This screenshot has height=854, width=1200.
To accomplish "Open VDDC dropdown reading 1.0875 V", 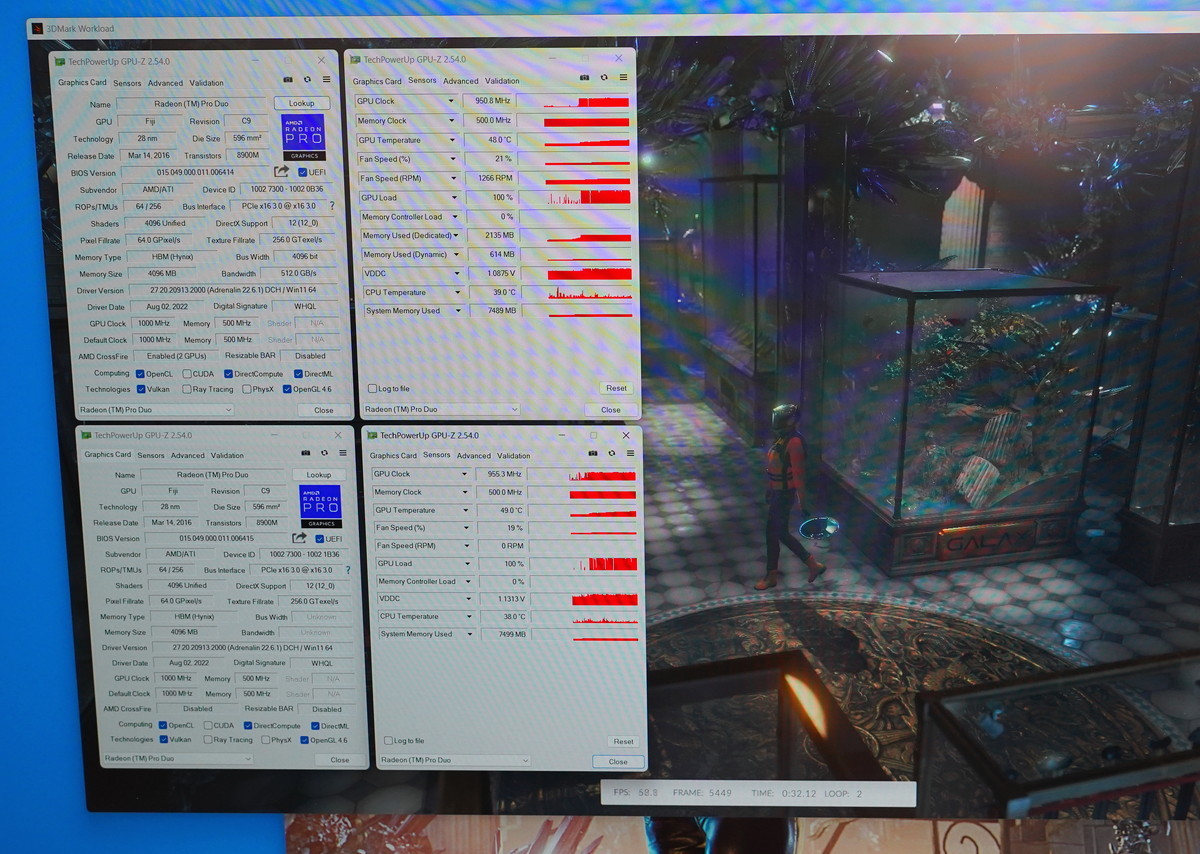I will coord(457,273).
